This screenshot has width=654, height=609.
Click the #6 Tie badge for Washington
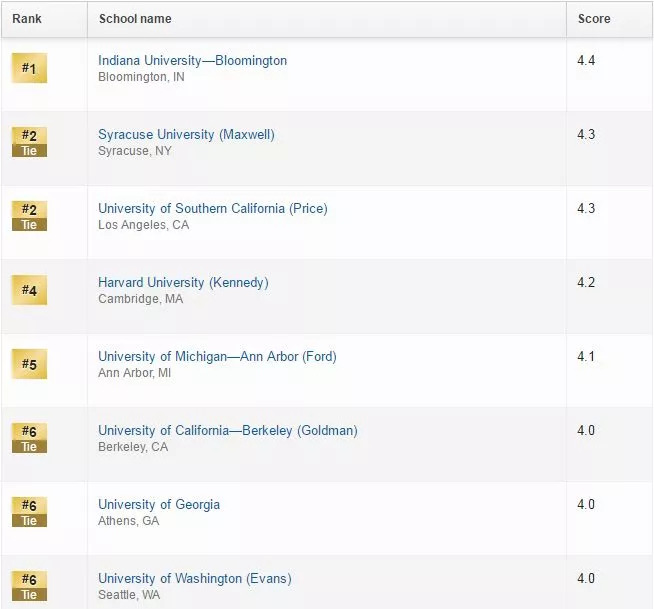(x=29, y=586)
